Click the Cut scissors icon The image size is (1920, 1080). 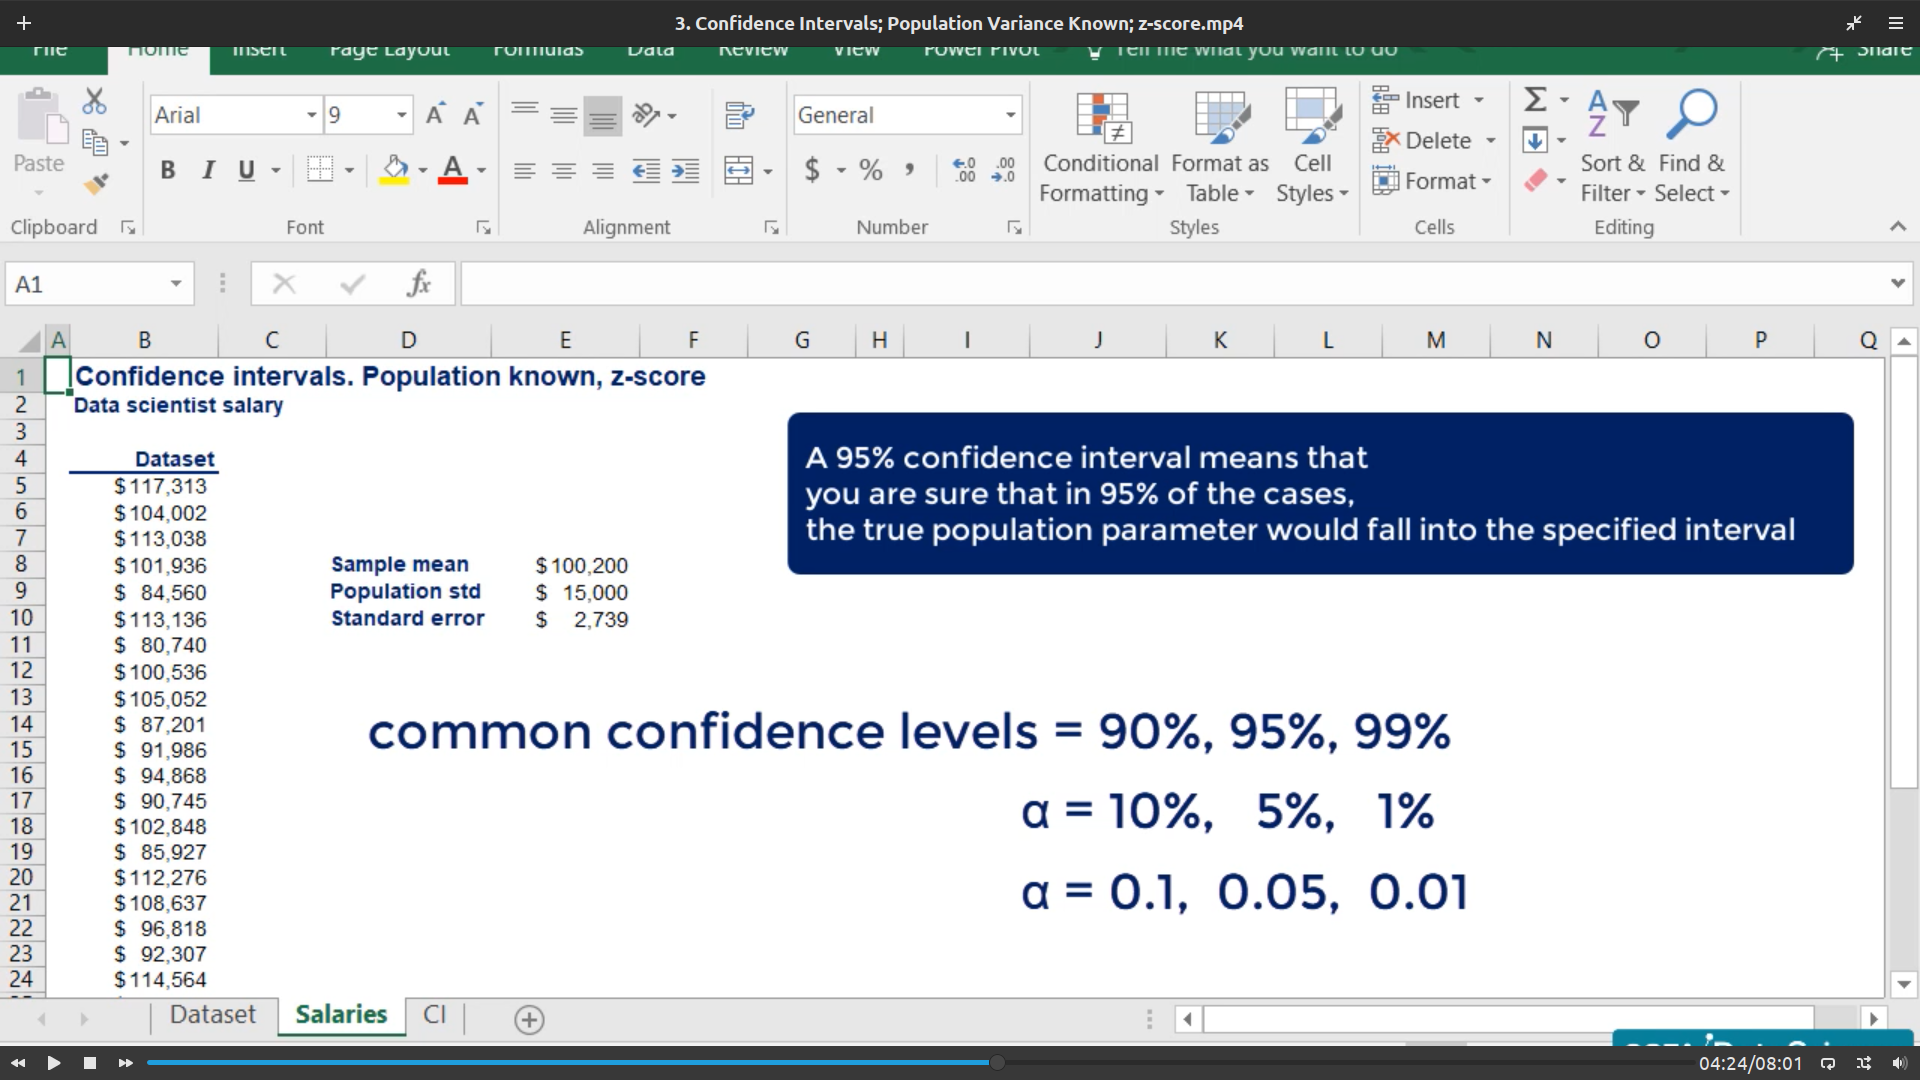click(x=94, y=101)
